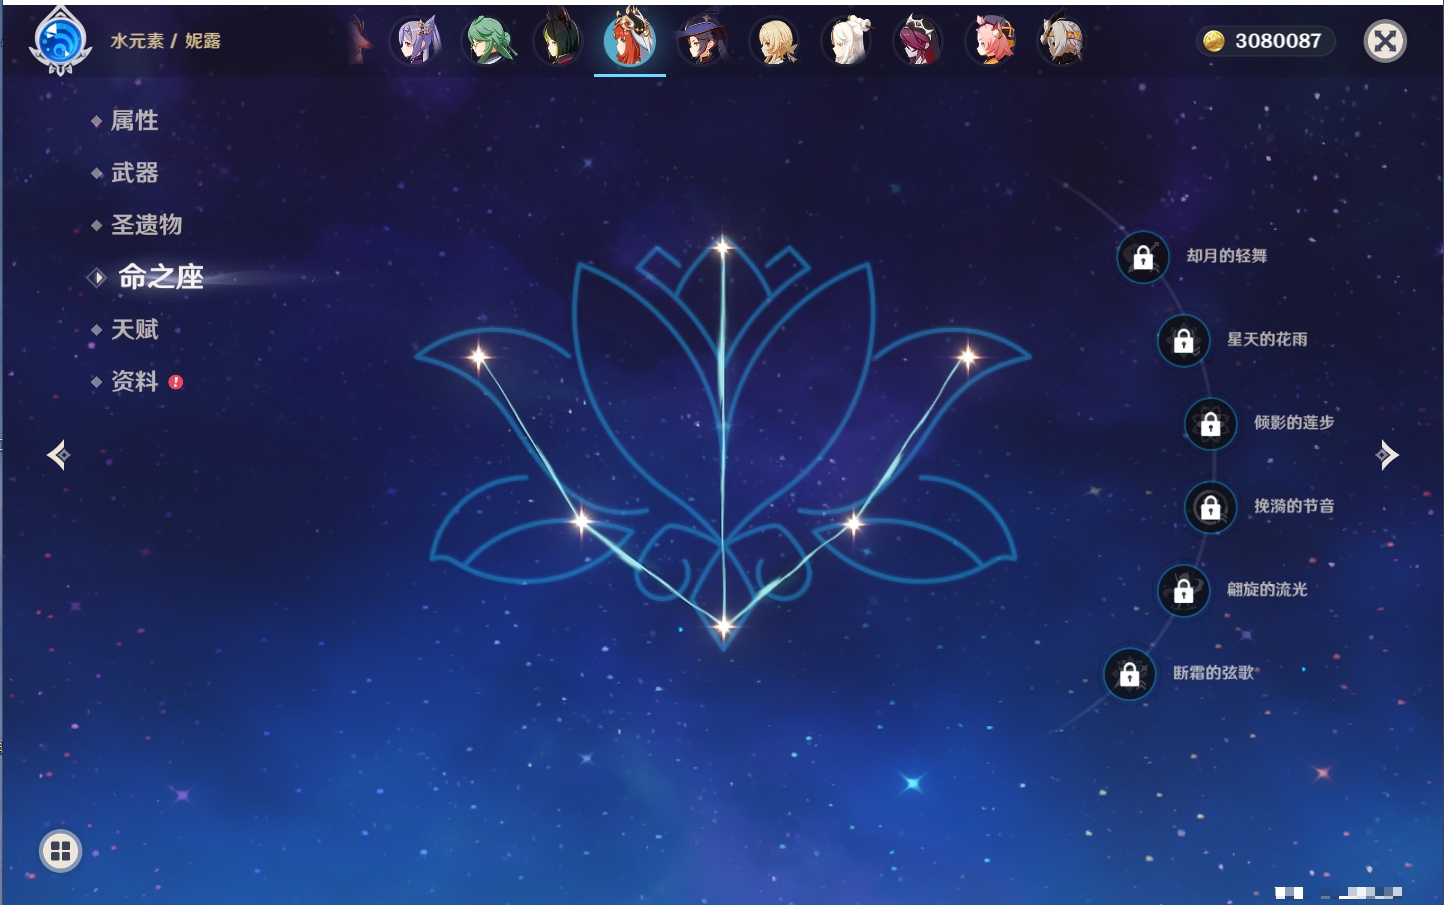Open the 资料 profile tab
This screenshot has width=1444, height=905.
pos(134,381)
